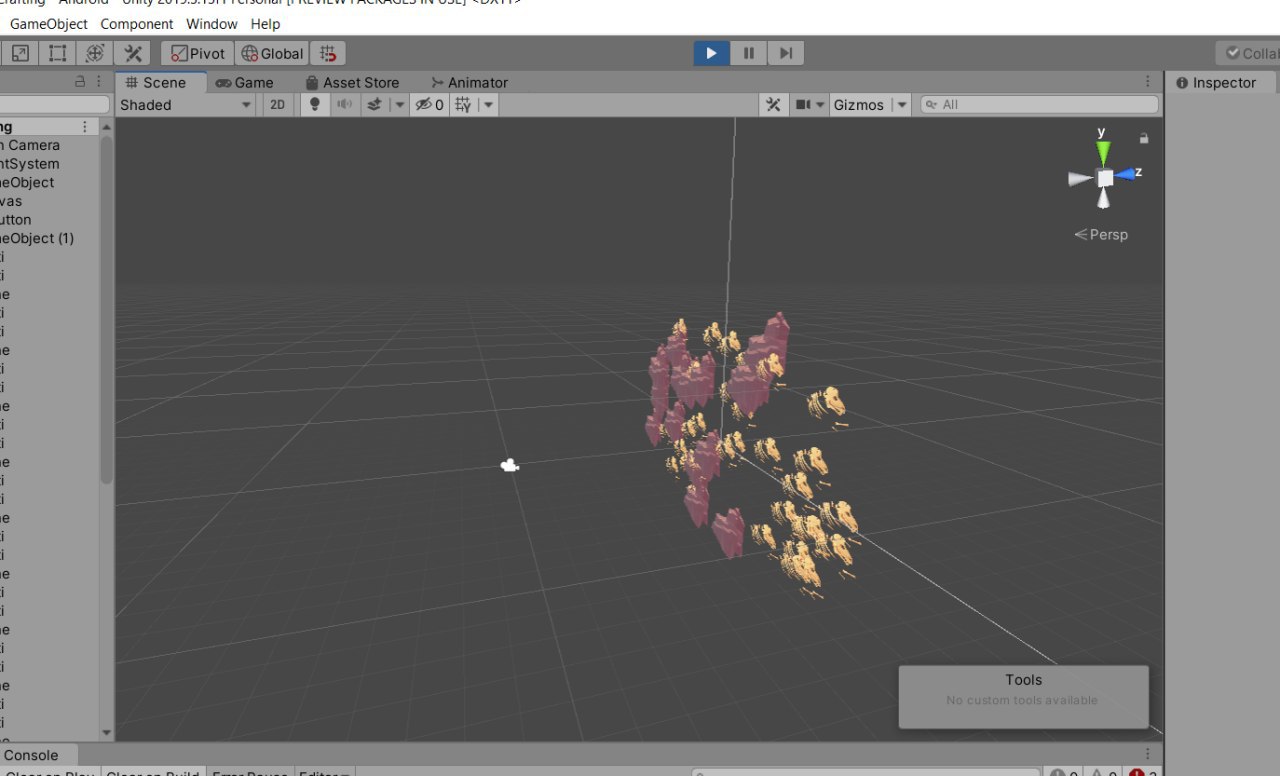The width and height of the screenshot is (1280, 776).
Task: Open the Hierarchy panel three-dot menu
Action: [x=99, y=82]
